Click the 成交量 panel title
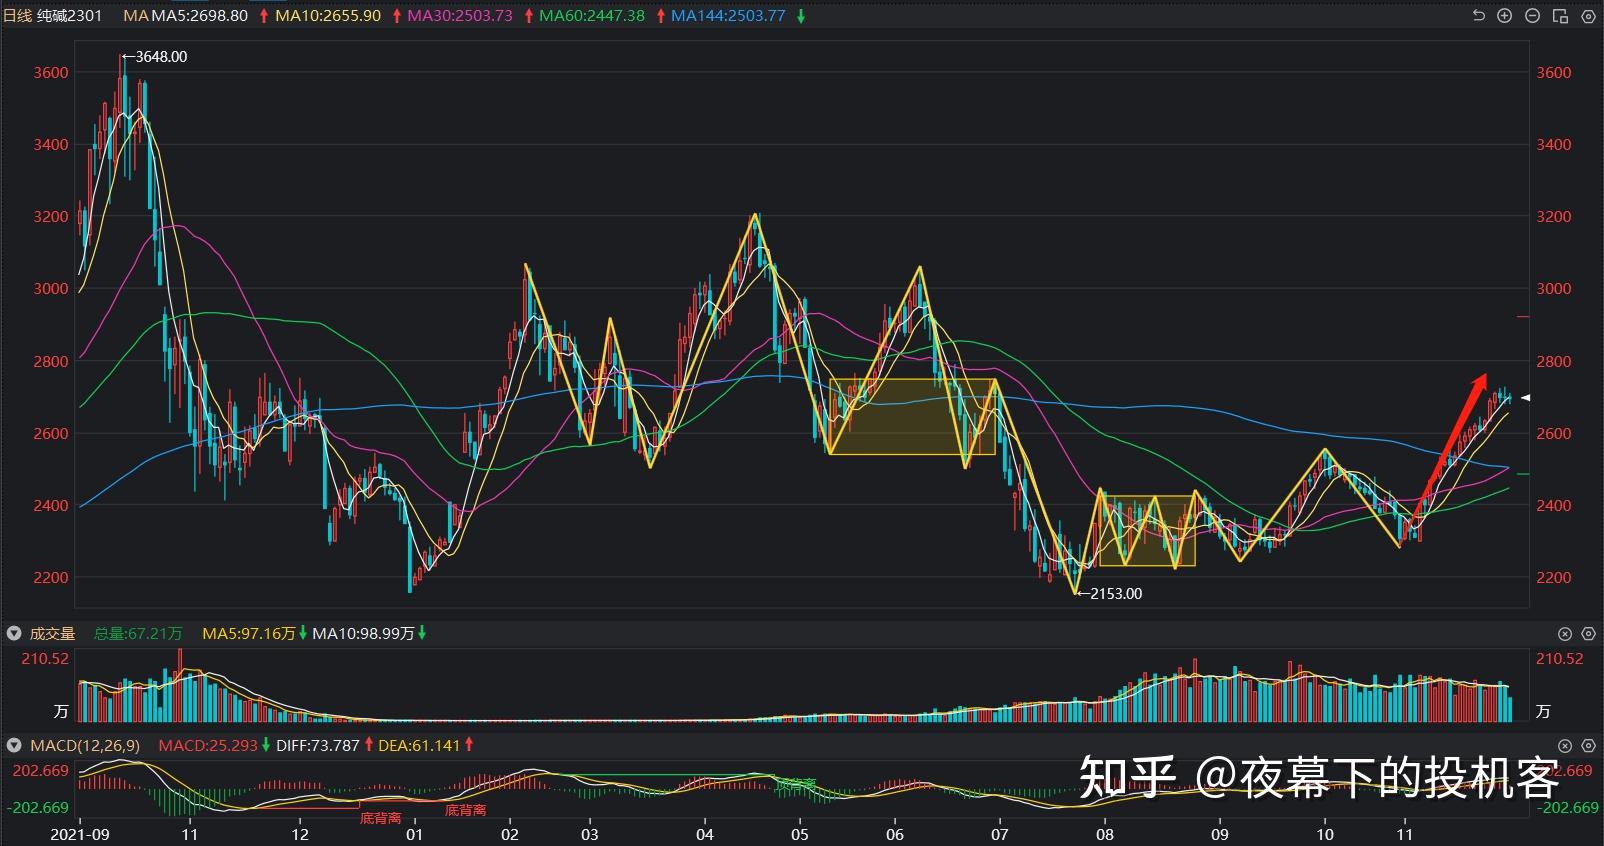This screenshot has width=1604, height=846. (x=52, y=633)
